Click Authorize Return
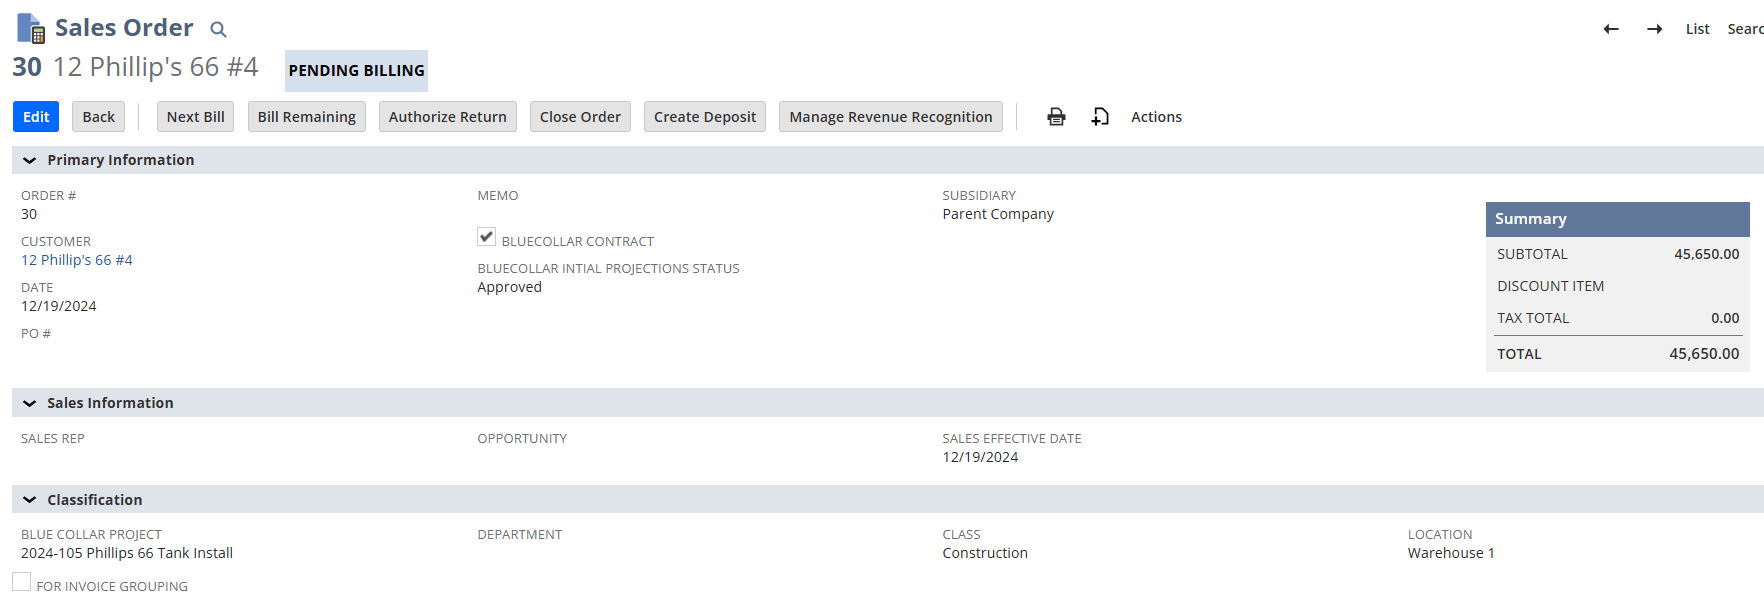Screen dimensions: 1764x599 pos(447,117)
